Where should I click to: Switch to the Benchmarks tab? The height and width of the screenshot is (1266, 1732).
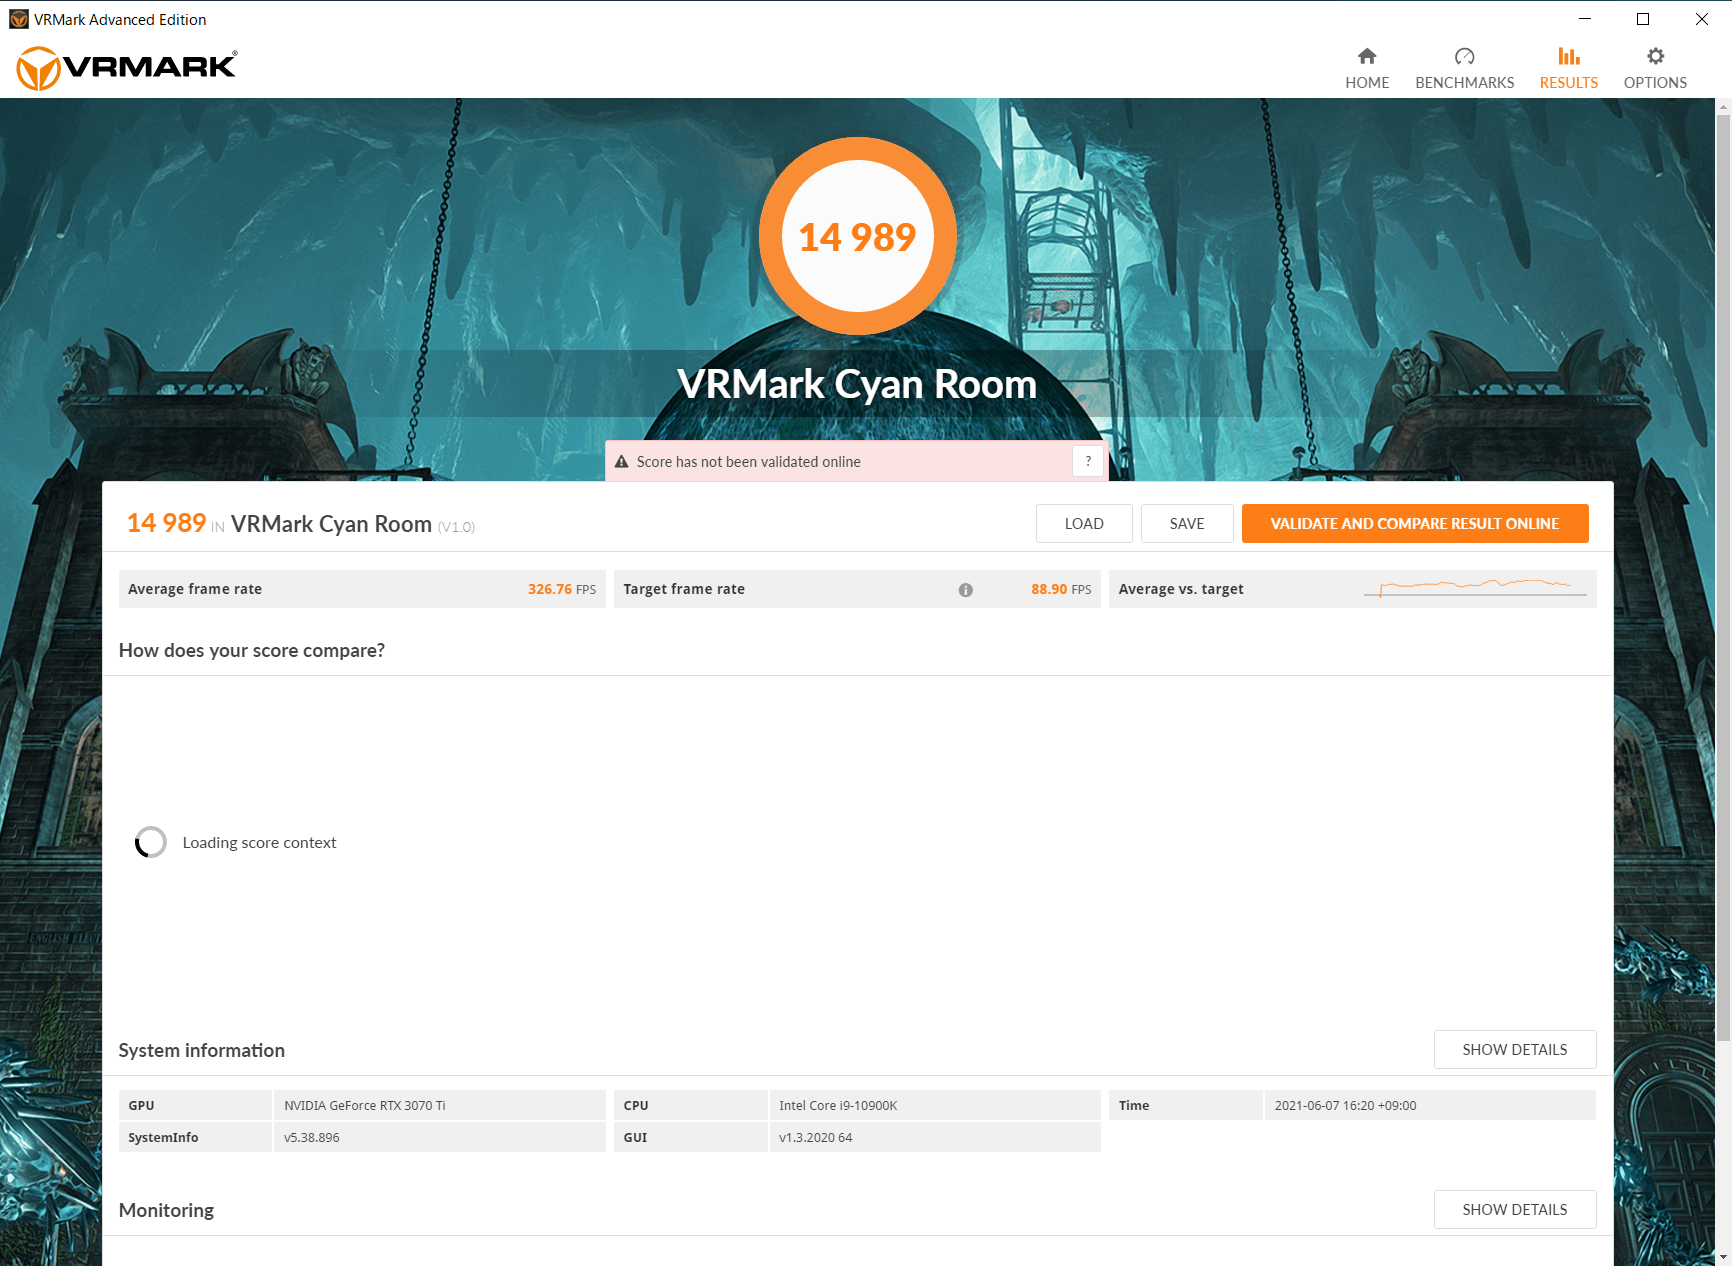coord(1464,68)
